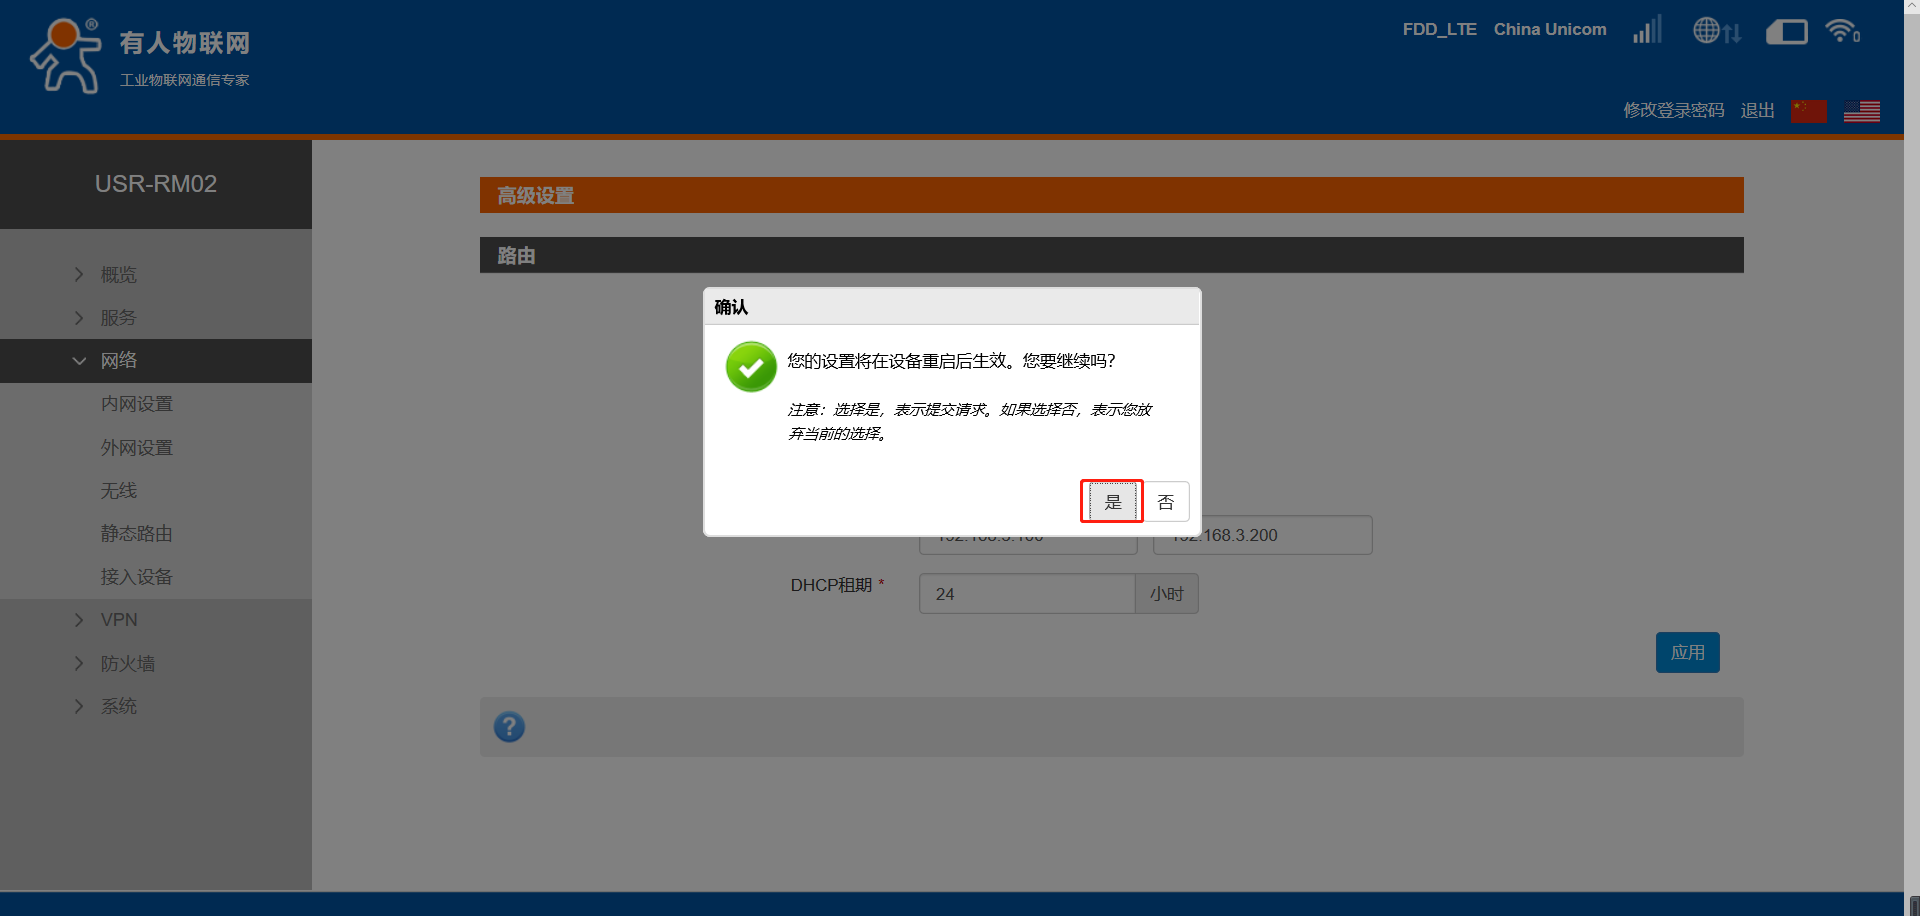This screenshot has width=1920, height=916.
Task: Click the DHCP lease time input field
Action: tap(1026, 594)
